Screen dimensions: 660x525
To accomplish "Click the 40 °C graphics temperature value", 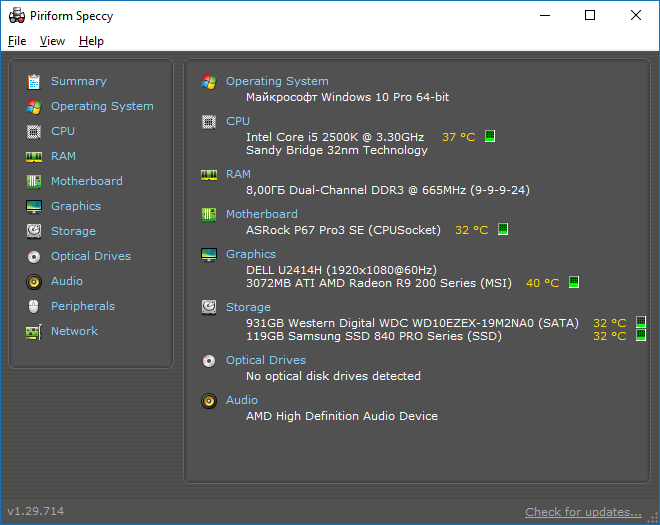I will (543, 283).
